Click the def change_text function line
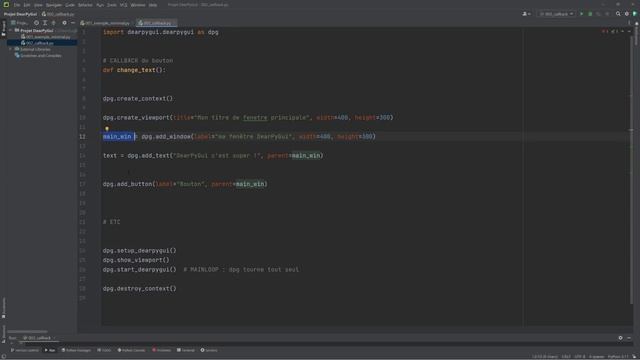 [134, 70]
